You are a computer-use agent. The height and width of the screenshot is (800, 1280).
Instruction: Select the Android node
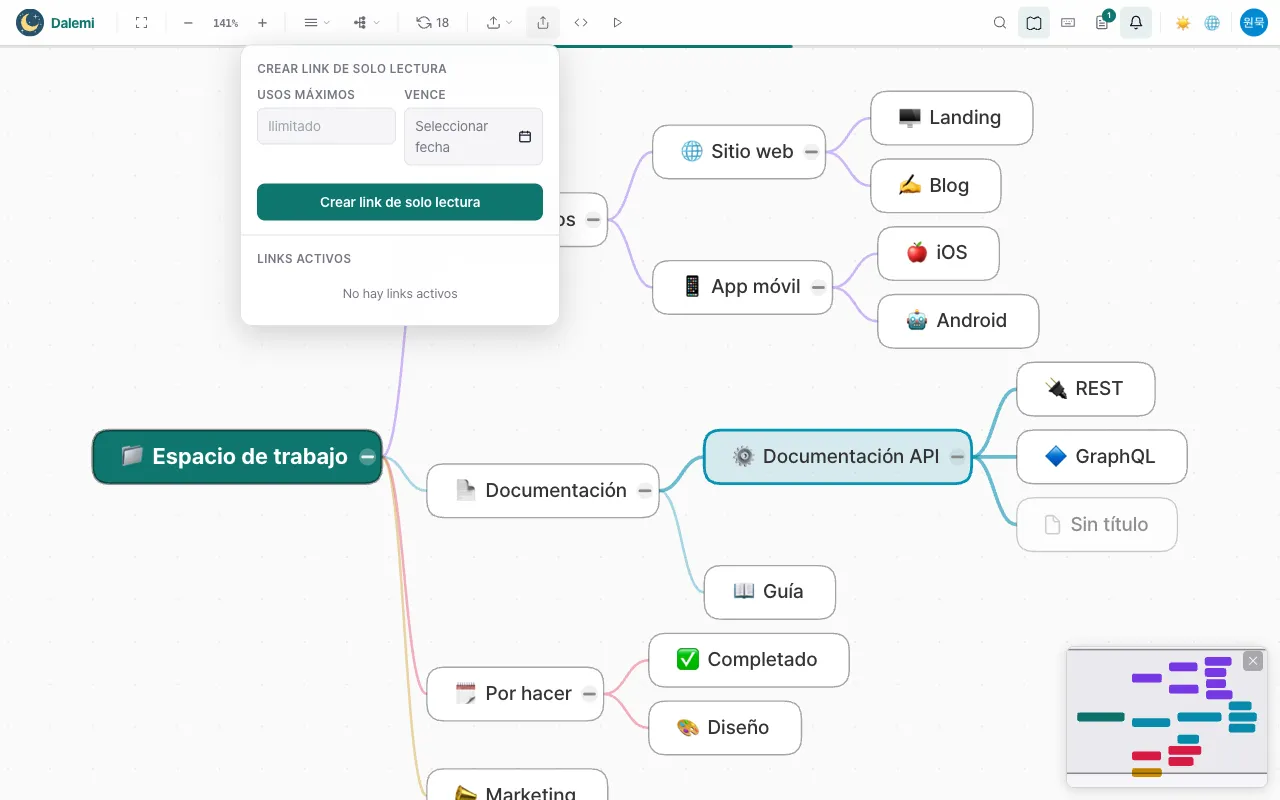pyautogui.click(x=958, y=321)
